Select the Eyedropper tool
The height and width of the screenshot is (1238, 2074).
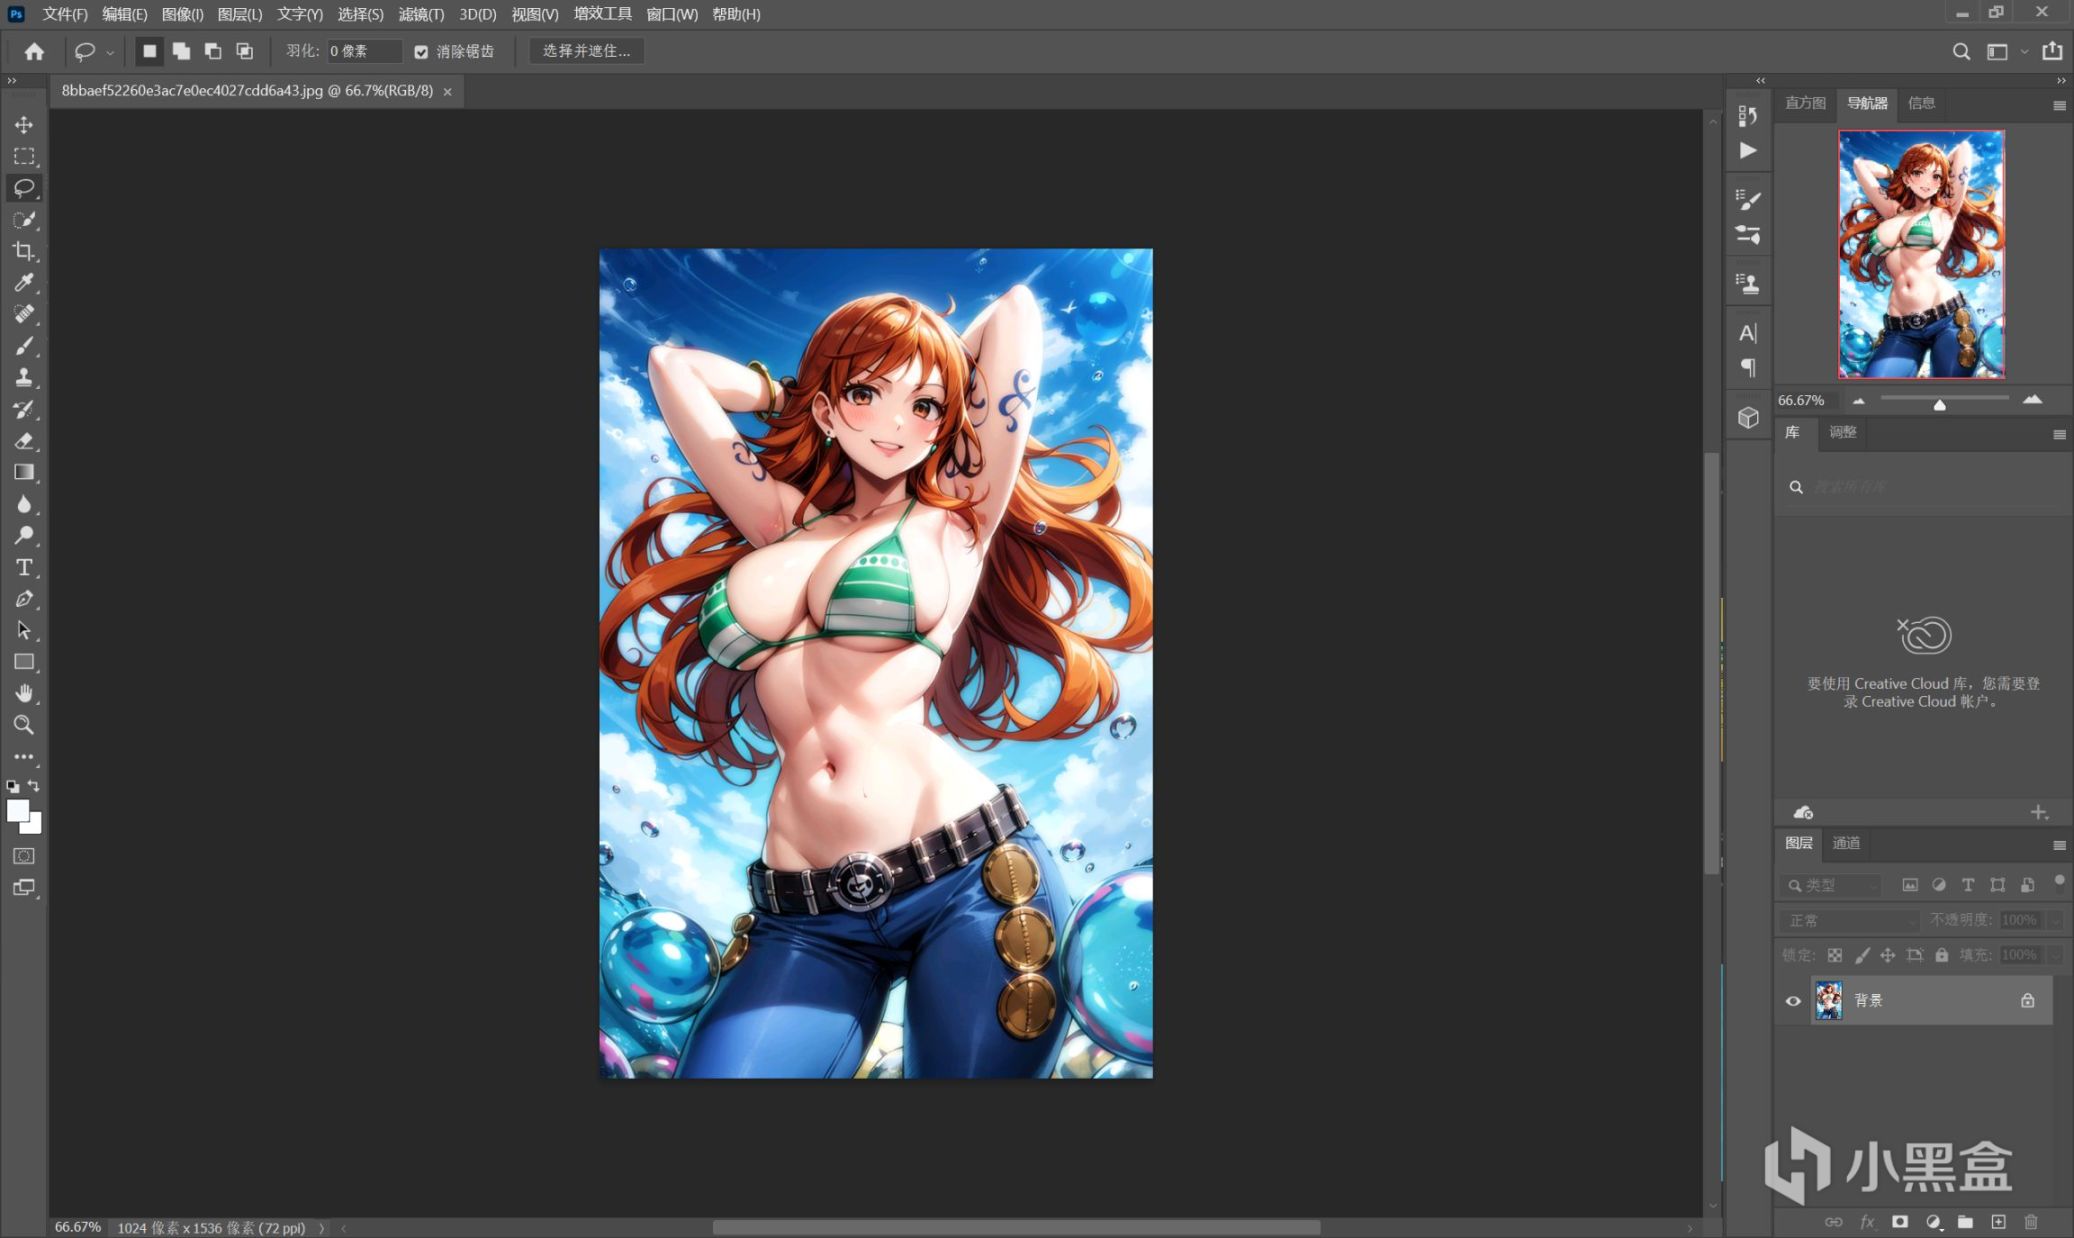pos(24,283)
